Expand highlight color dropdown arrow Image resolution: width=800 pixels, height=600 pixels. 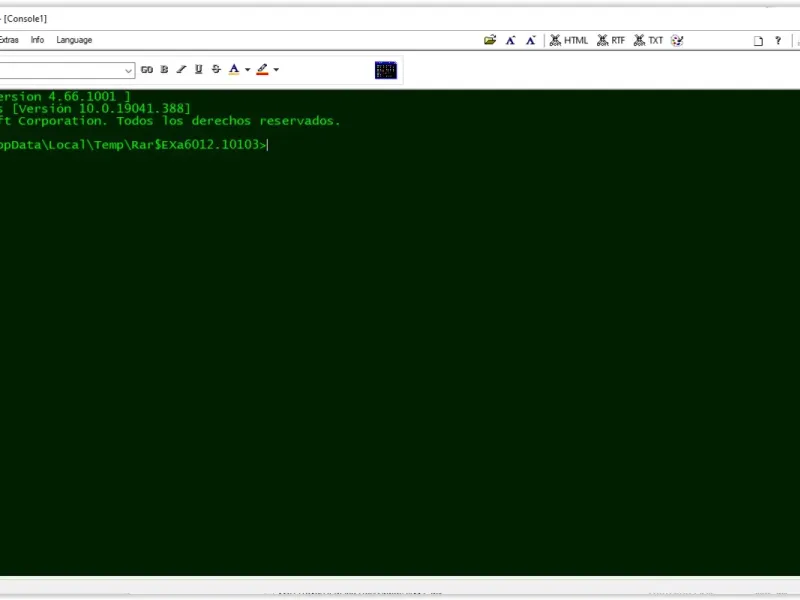[x=276, y=69]
